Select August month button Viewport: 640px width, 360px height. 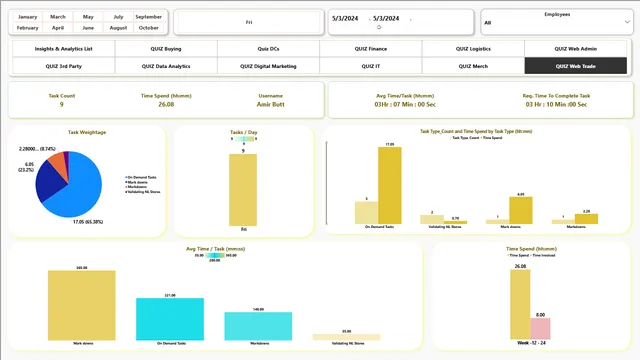click(118, 28)
